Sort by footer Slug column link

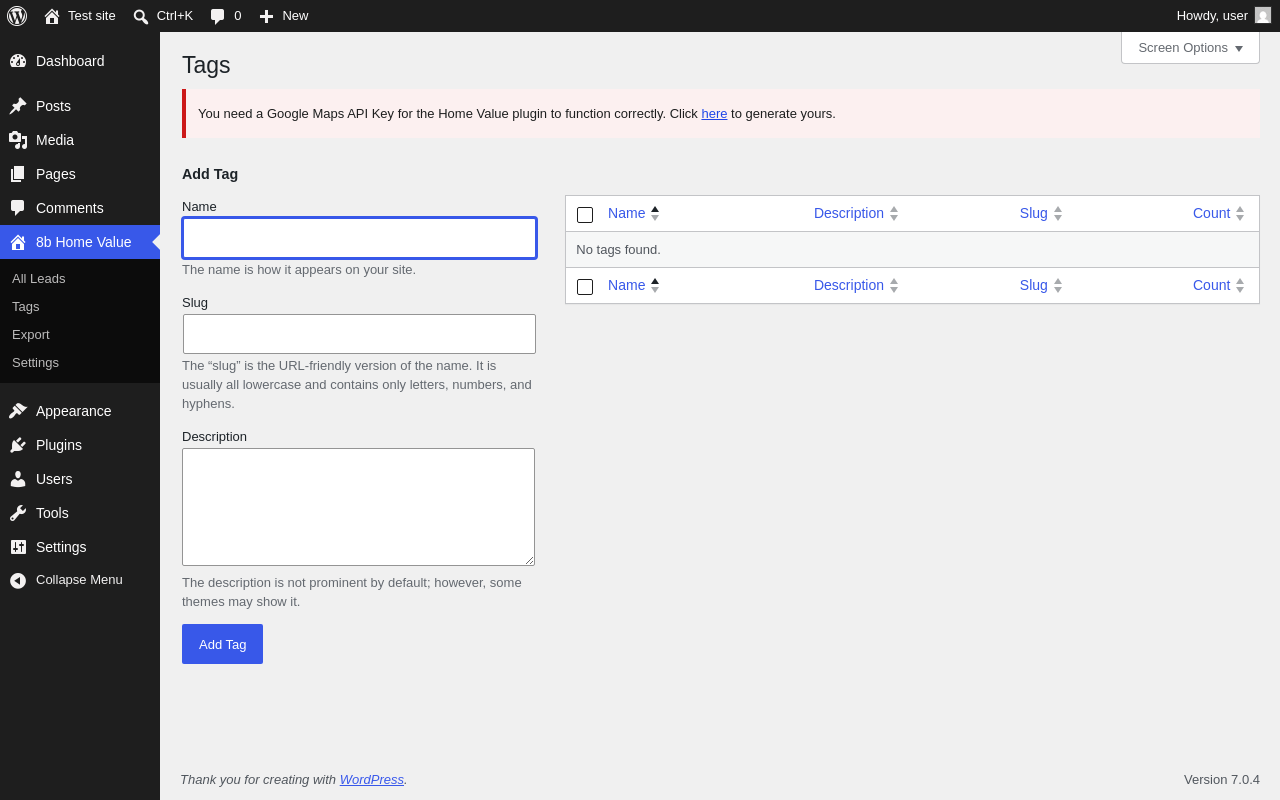[x=1034, y=285]
